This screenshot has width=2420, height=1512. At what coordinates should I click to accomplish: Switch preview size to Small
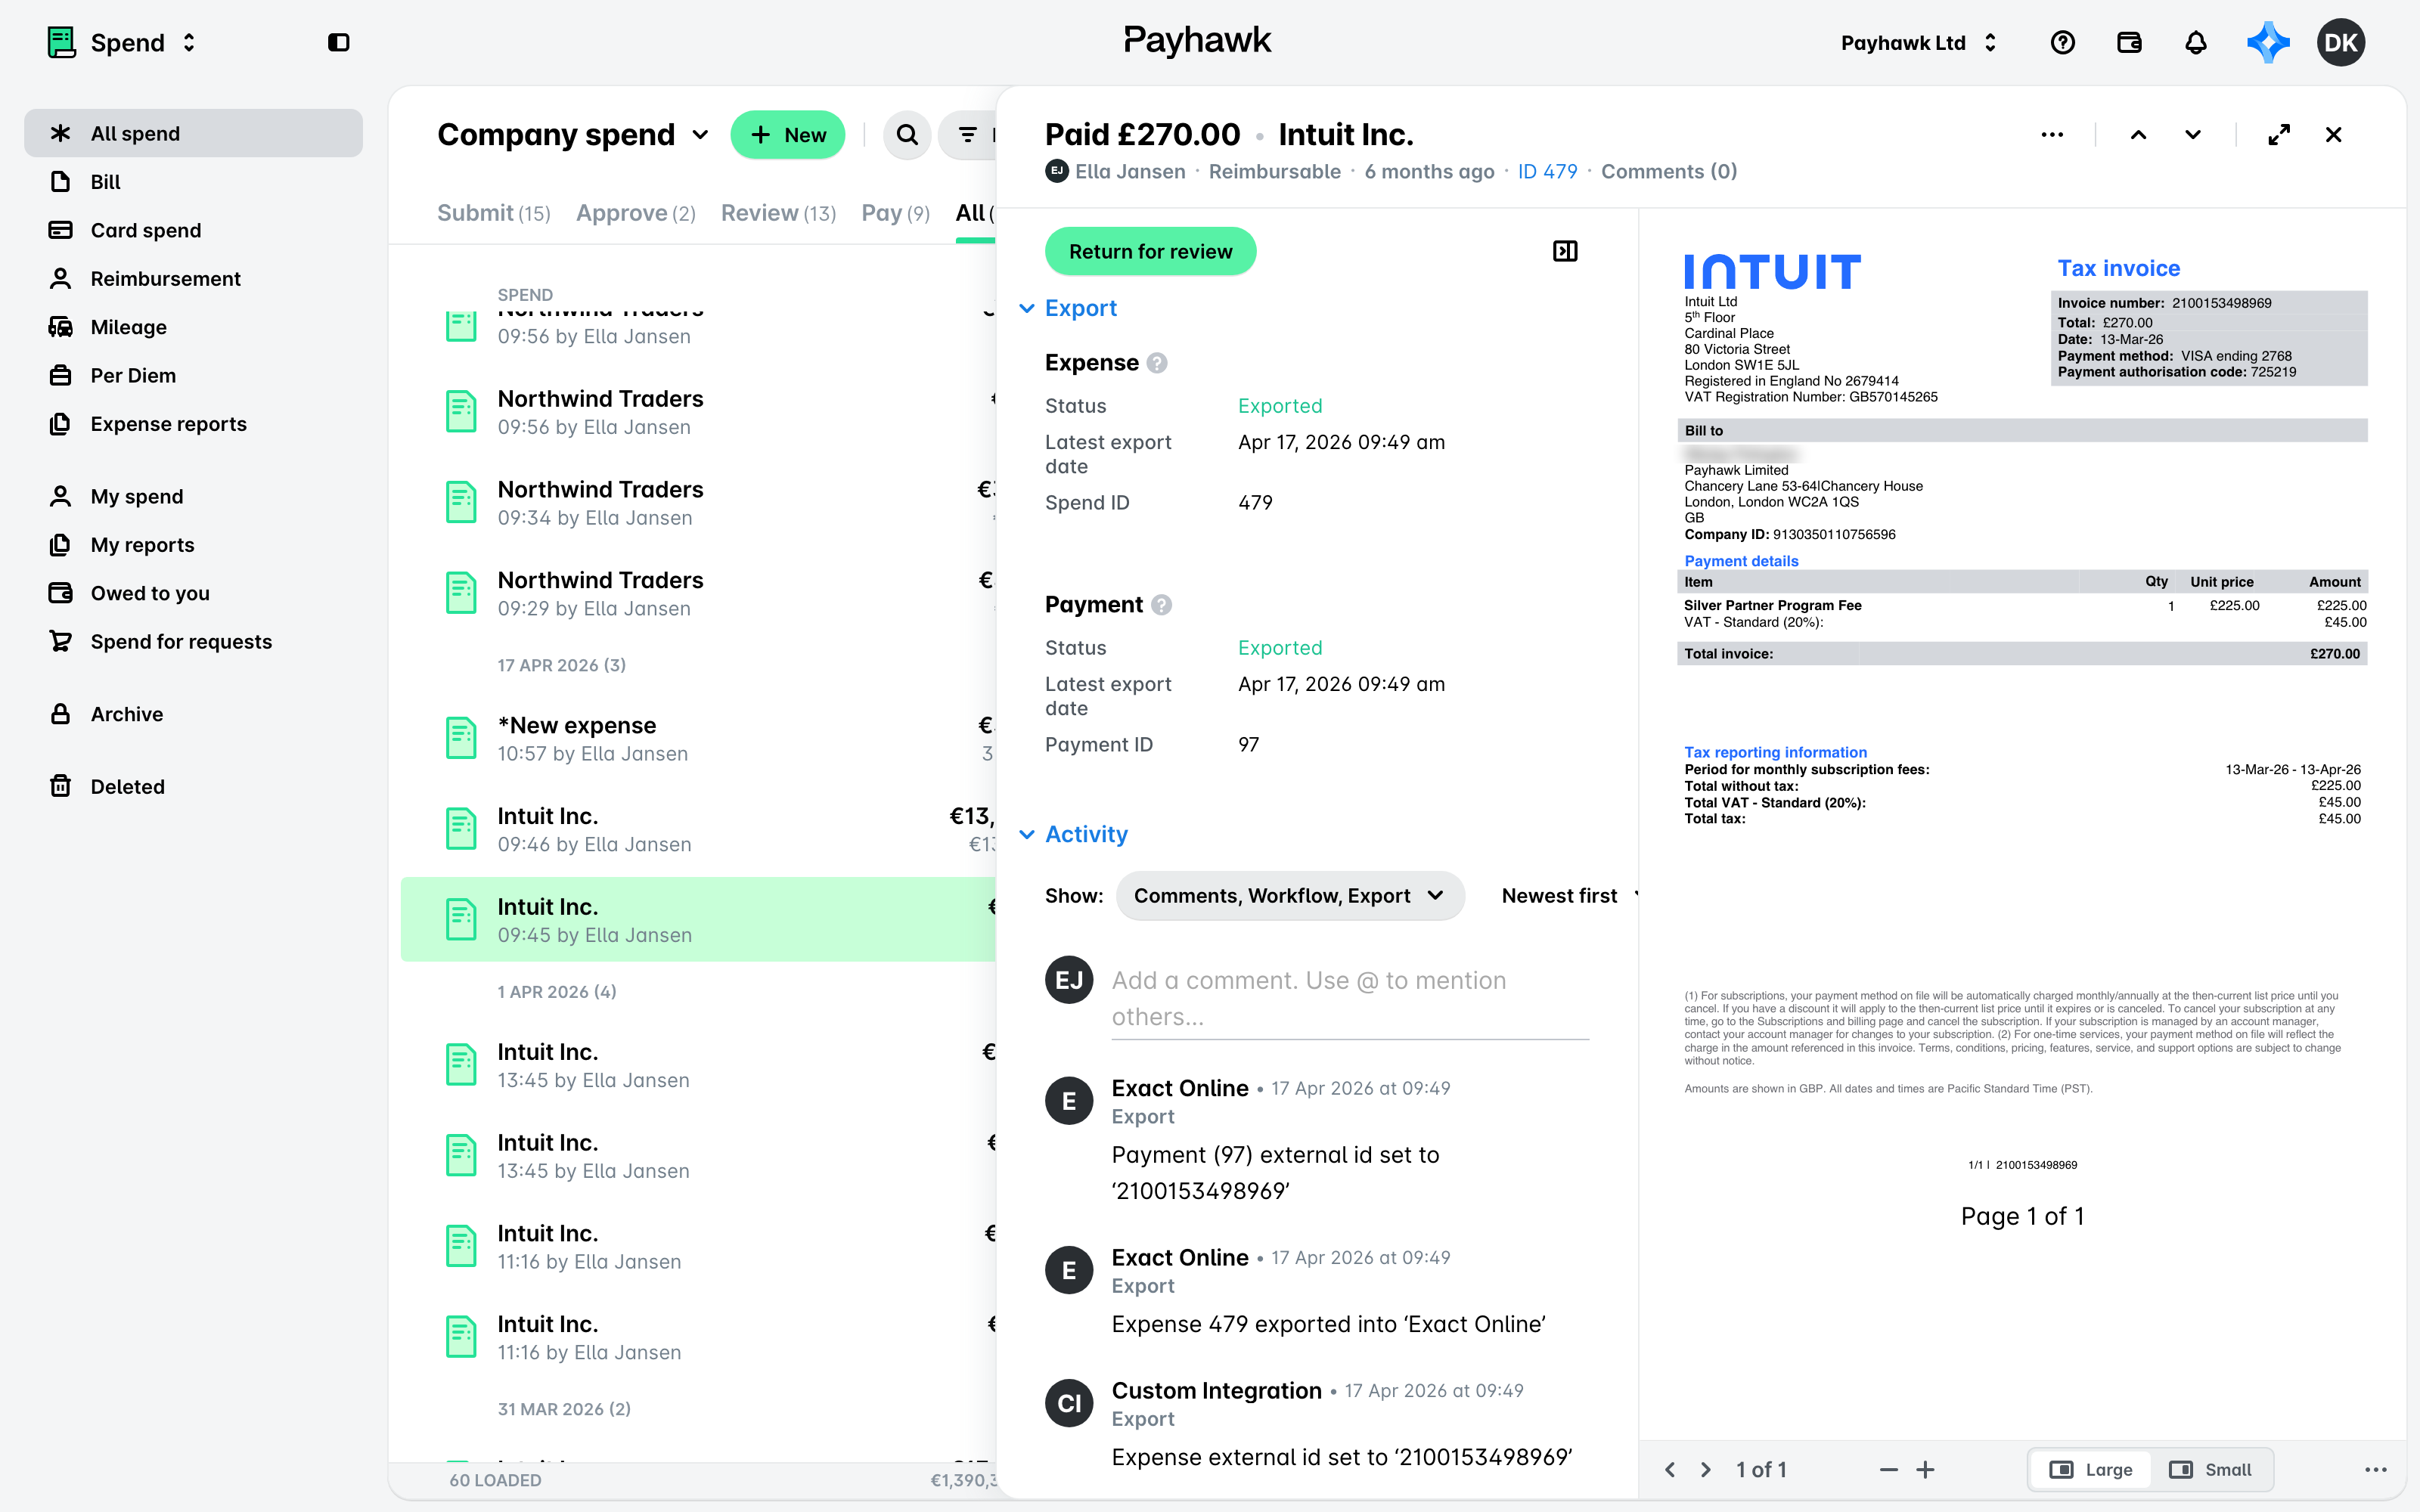(x=2210, y=1469)
